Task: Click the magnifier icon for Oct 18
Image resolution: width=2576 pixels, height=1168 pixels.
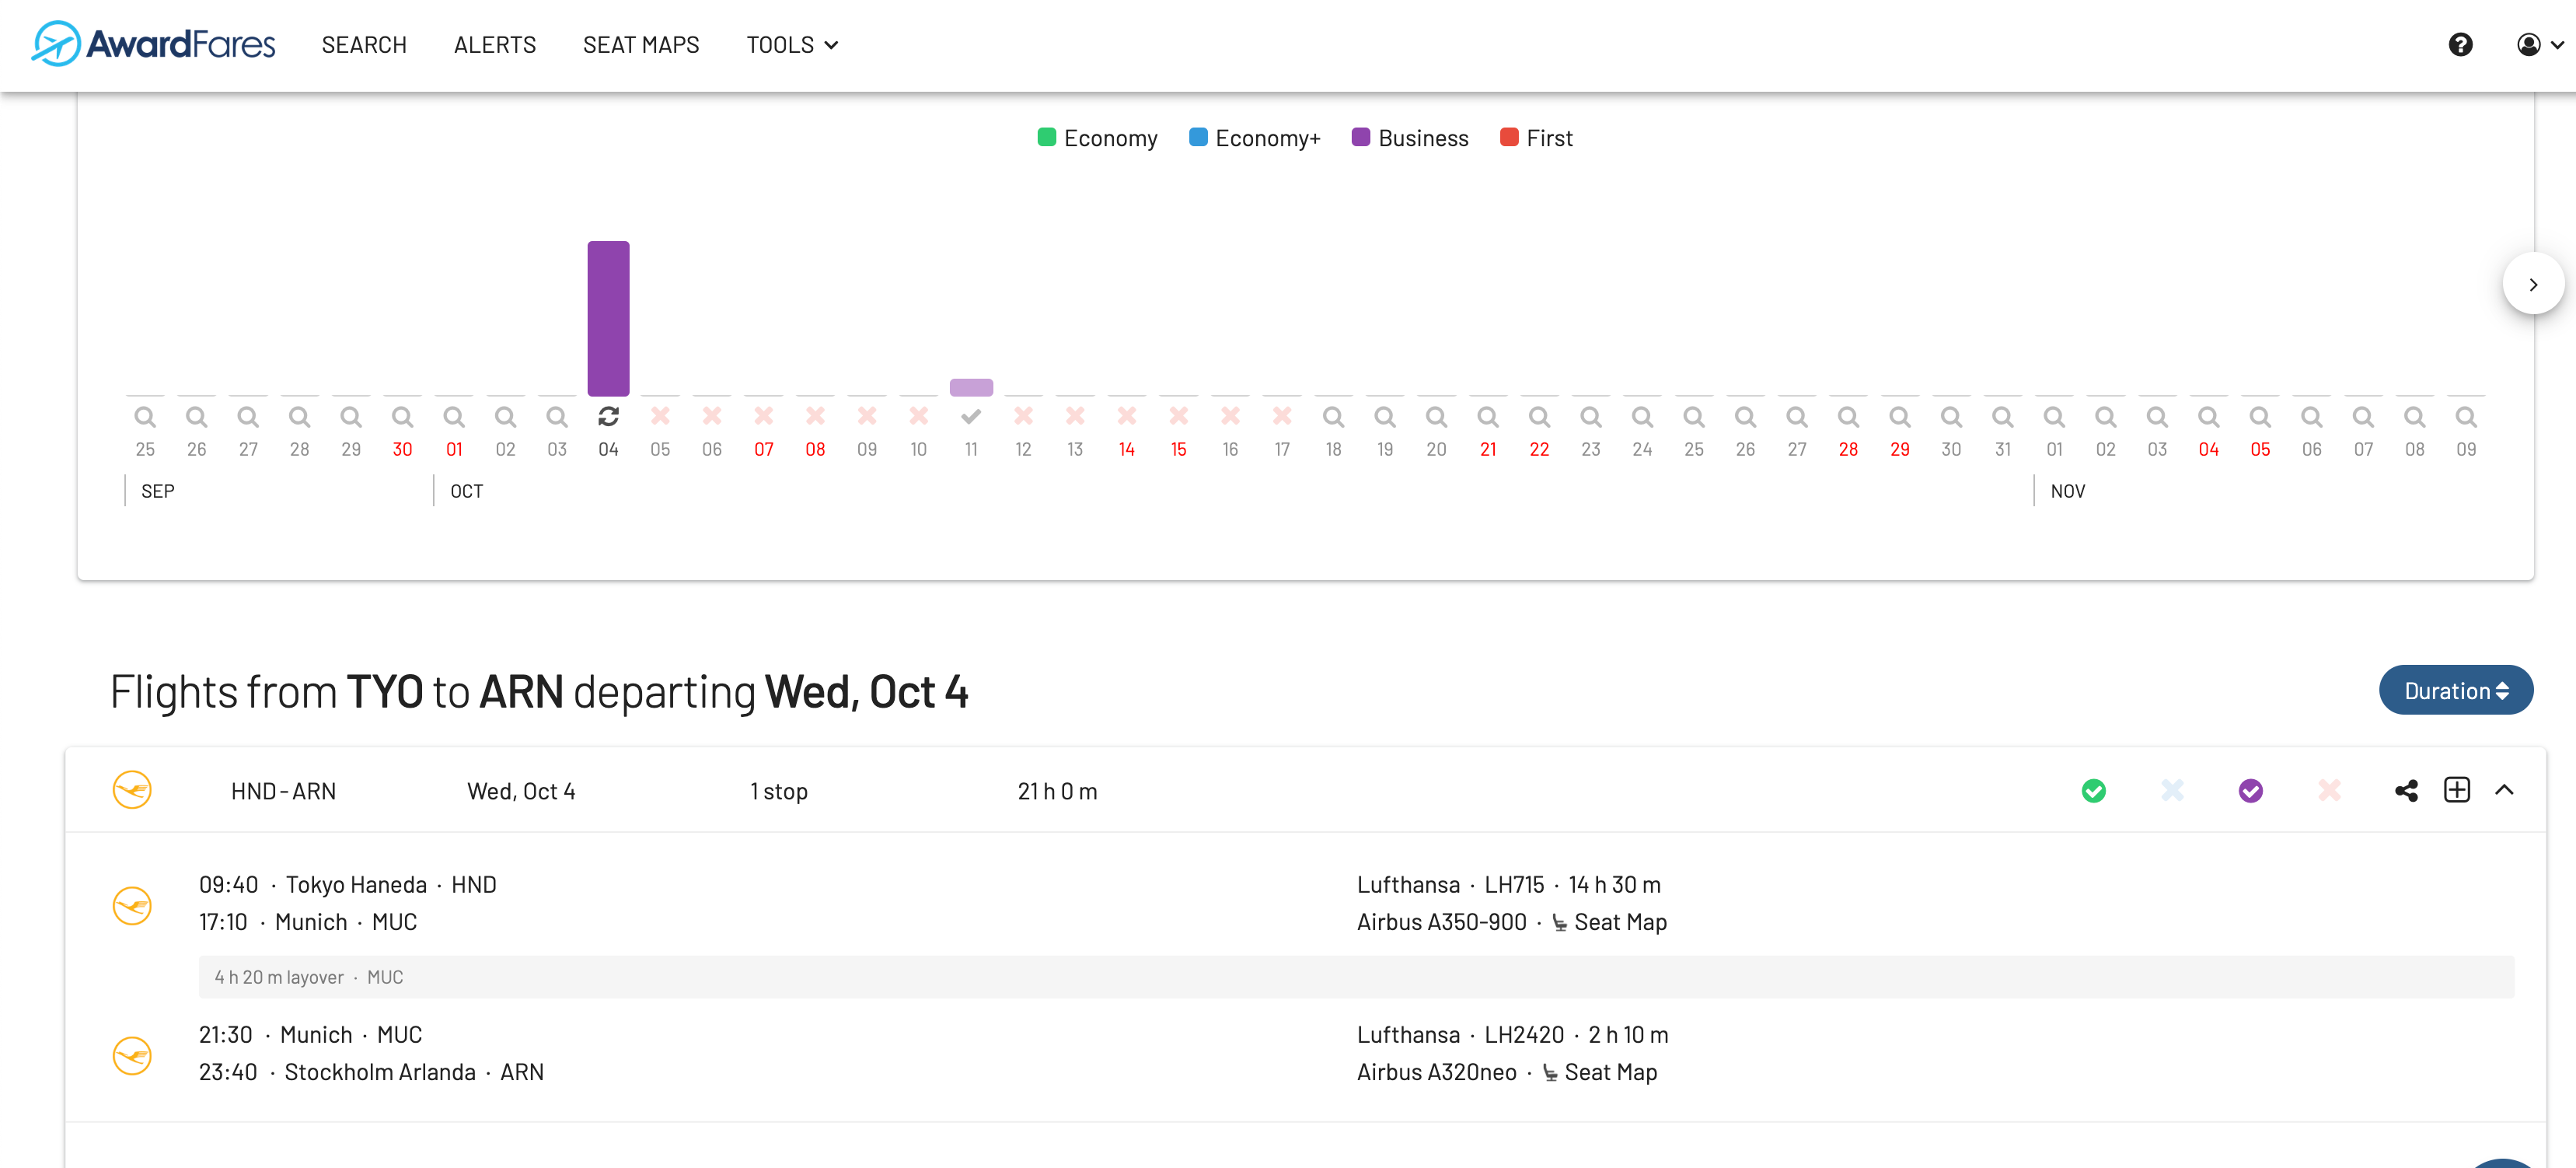Action: click(x=1333, y=416)
